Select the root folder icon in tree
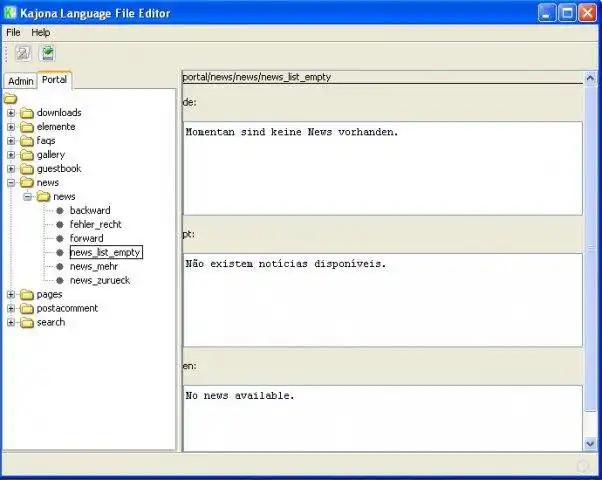 click(10, 99)
